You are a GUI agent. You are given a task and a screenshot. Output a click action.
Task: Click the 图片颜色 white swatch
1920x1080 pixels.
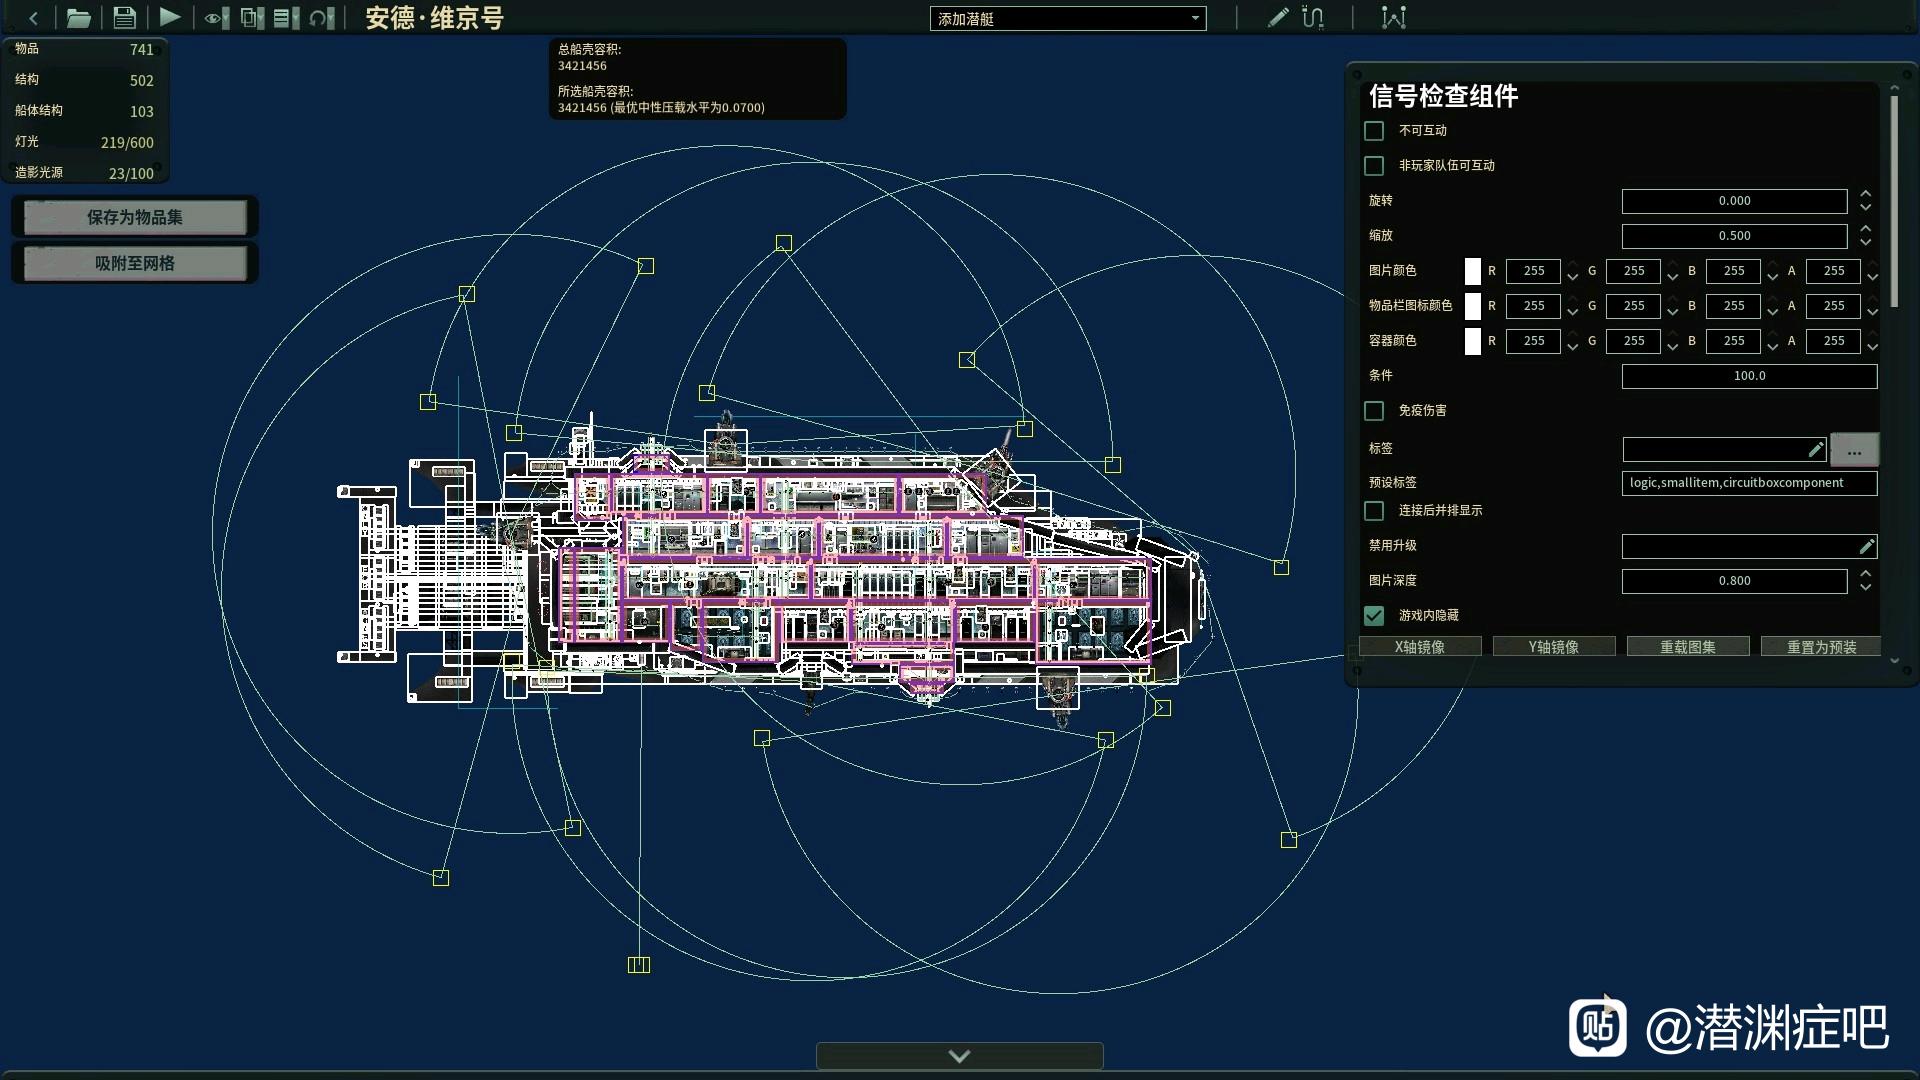tap(1472, 271)
